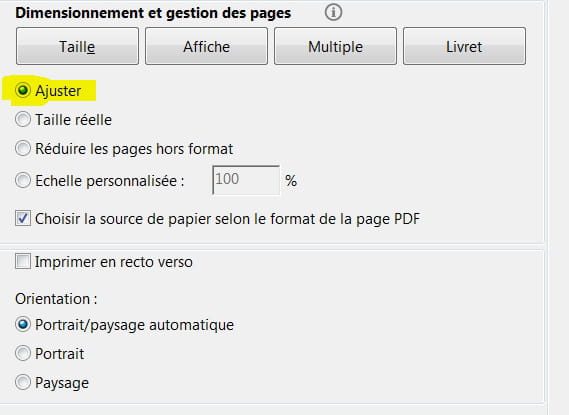Switch to Affiche poster mode
This screenshot has width=569, height=415.
tap(206, 46)
